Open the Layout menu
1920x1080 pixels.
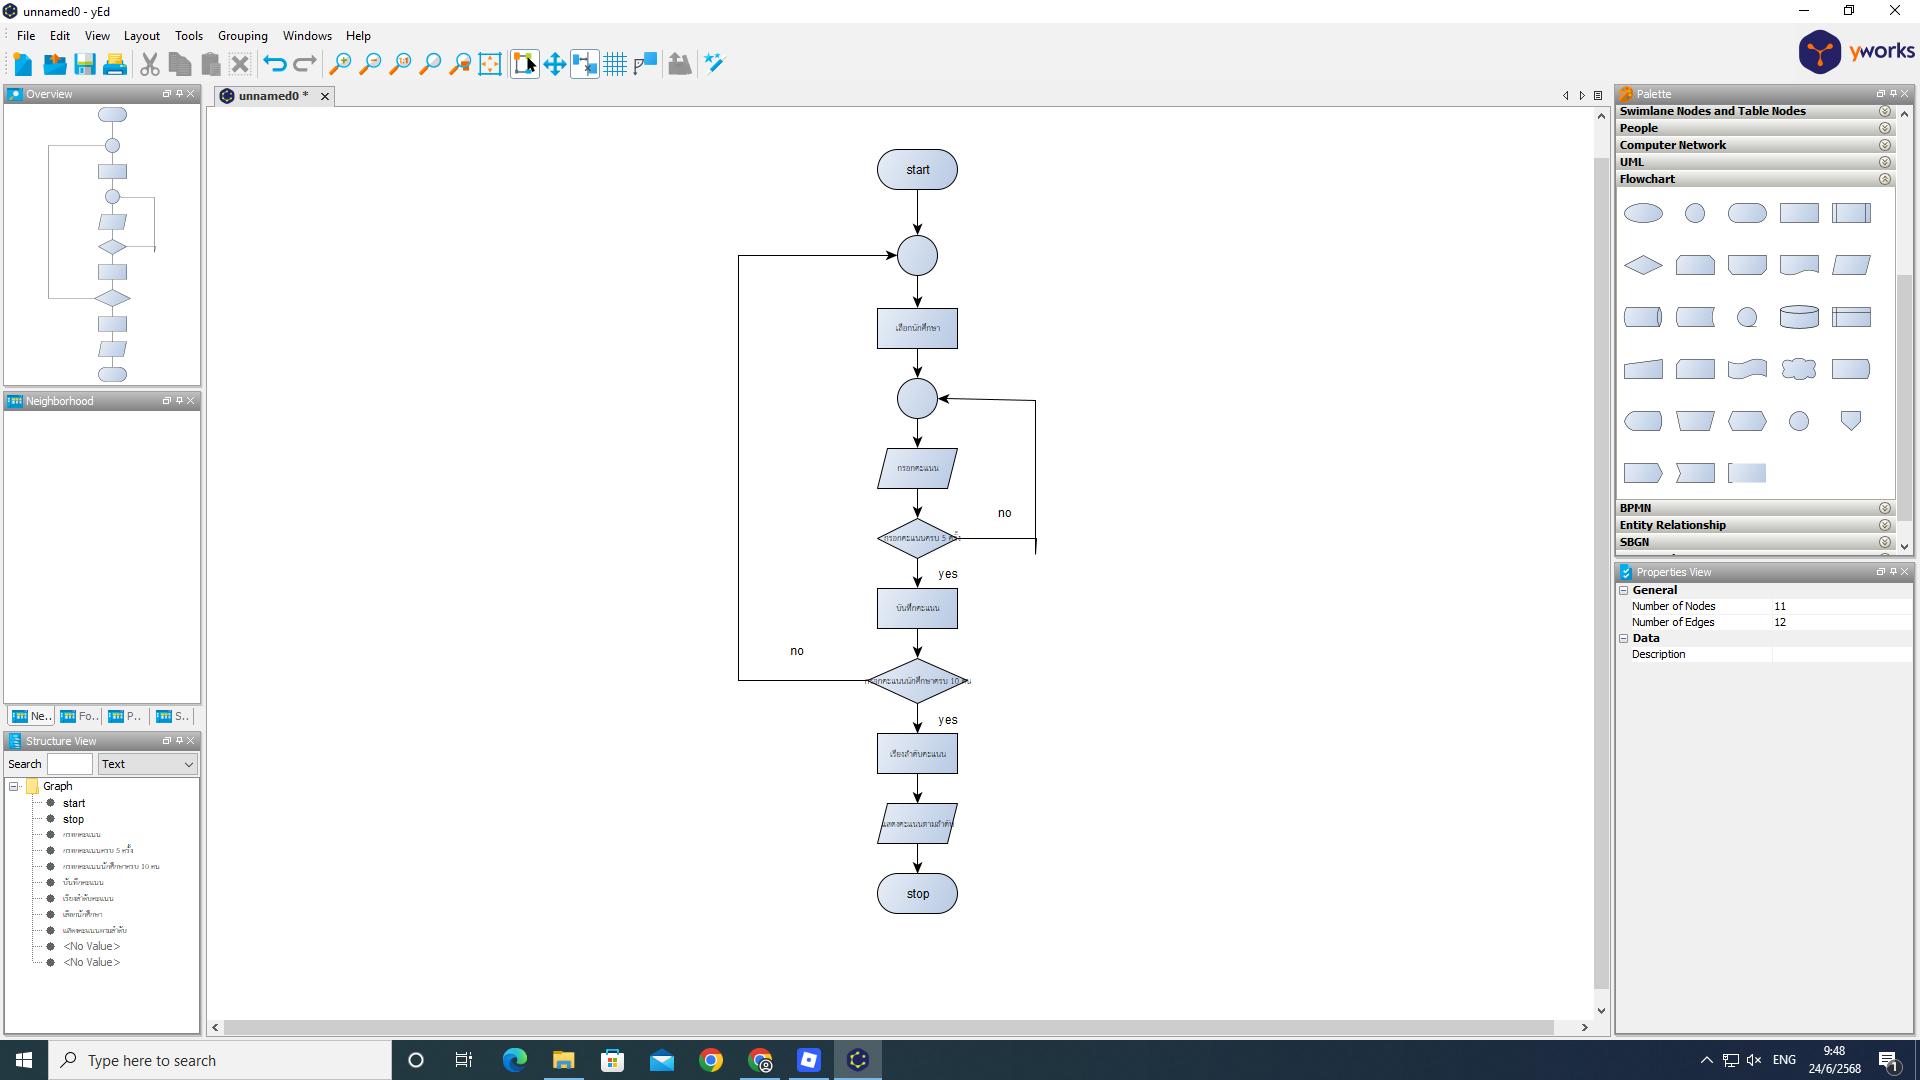click(142, 36)
